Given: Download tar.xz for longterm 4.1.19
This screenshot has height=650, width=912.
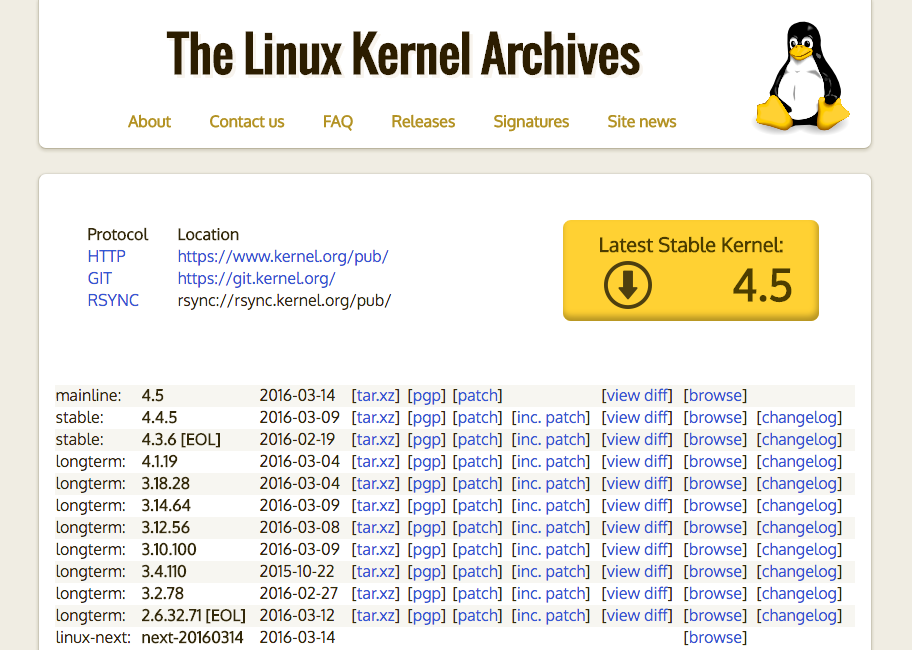Looking at the screenshot, I should tap(375, 462).
